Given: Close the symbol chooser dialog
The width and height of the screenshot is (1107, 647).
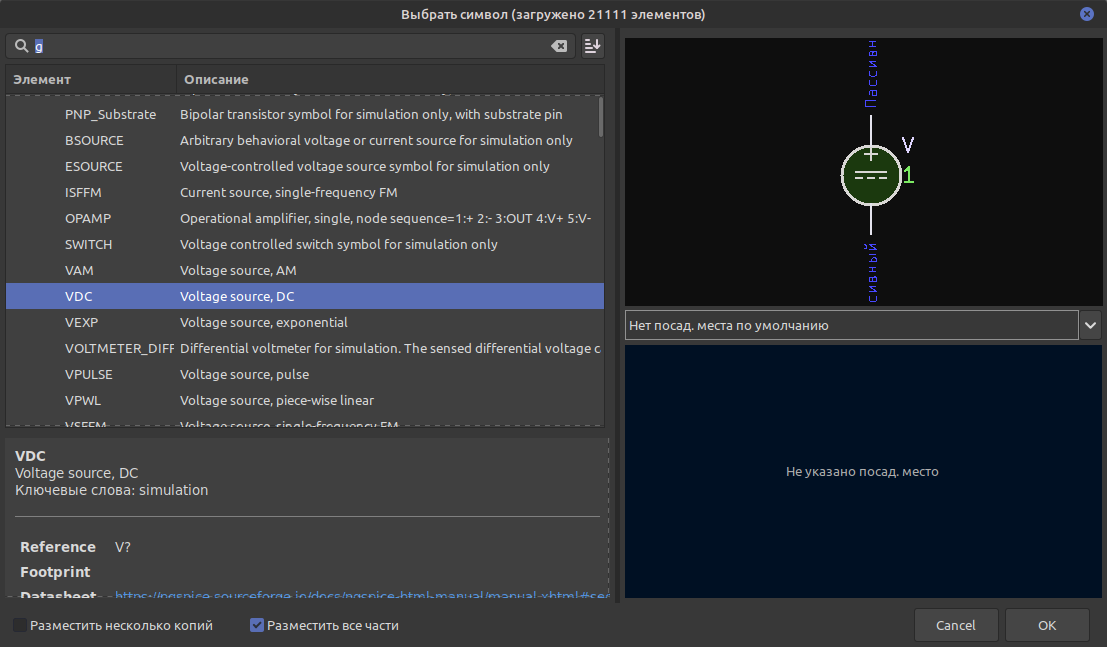Looking at the screenshot, I should point(1086,15).
